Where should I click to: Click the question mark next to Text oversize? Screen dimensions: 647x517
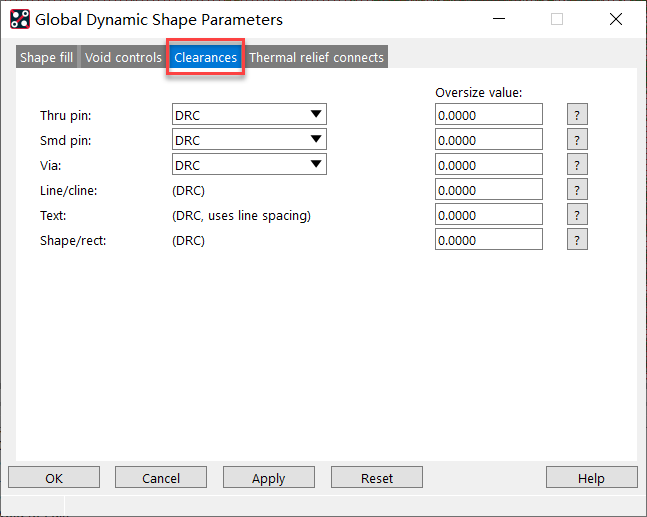click(x=577, y=215)
